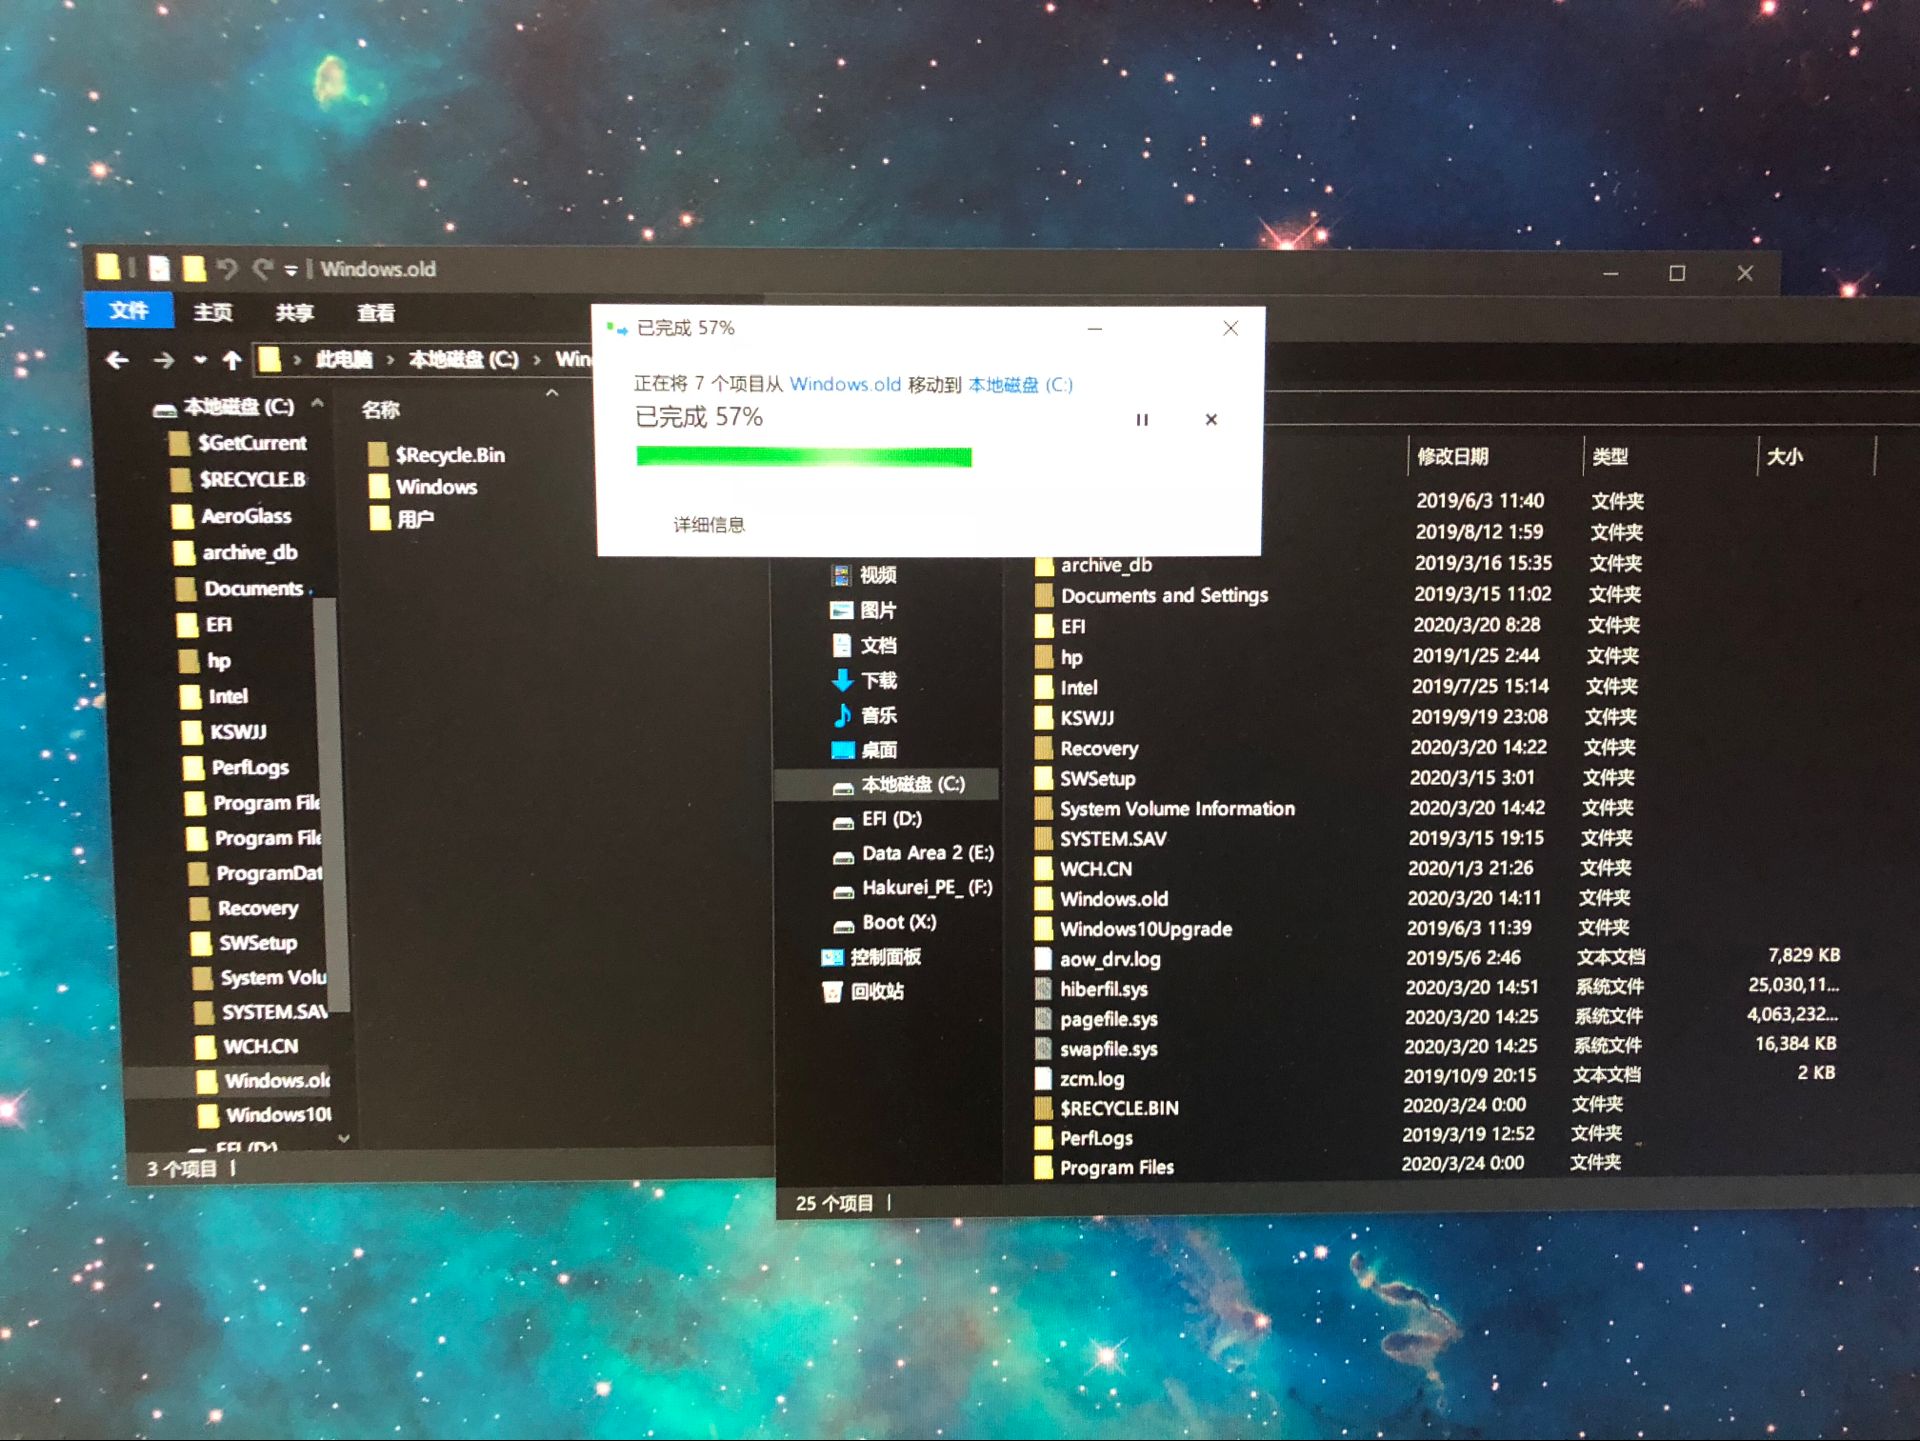The height and width of the screenshot is (1441, 1920).
Task: Click the Windows.old link in dialog
Action: click(x=845, y=384)
